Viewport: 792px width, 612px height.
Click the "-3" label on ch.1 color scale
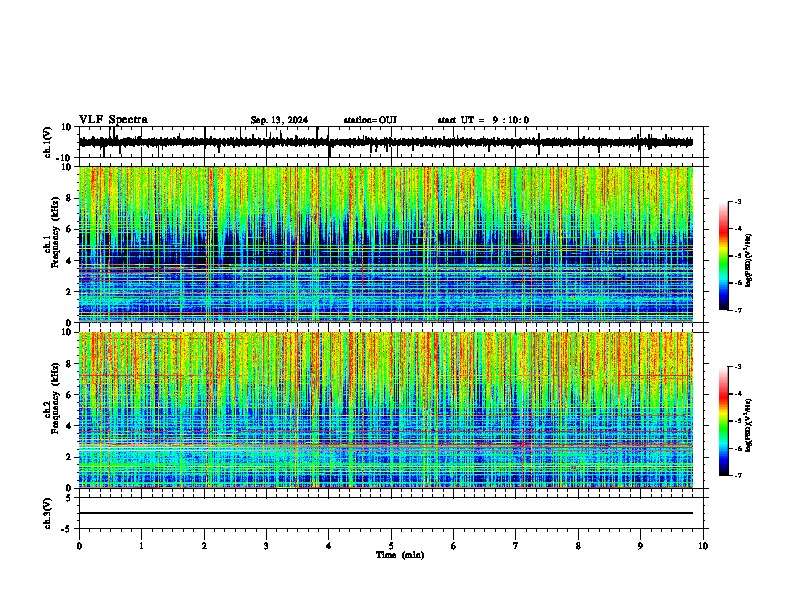click(738, 201)
